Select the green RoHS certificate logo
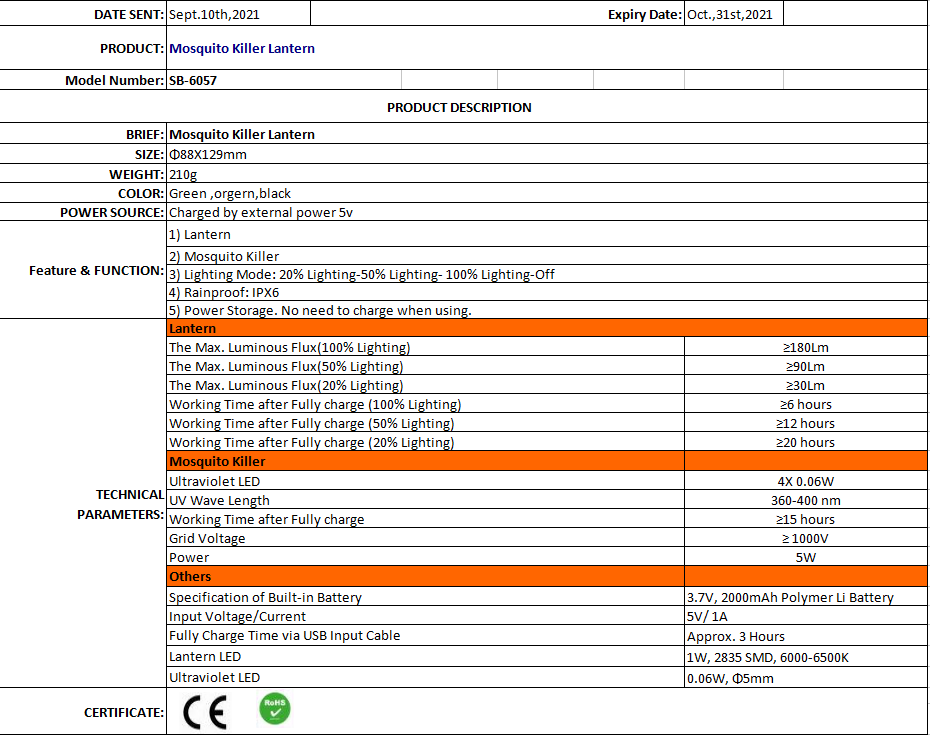 point(274,709)
